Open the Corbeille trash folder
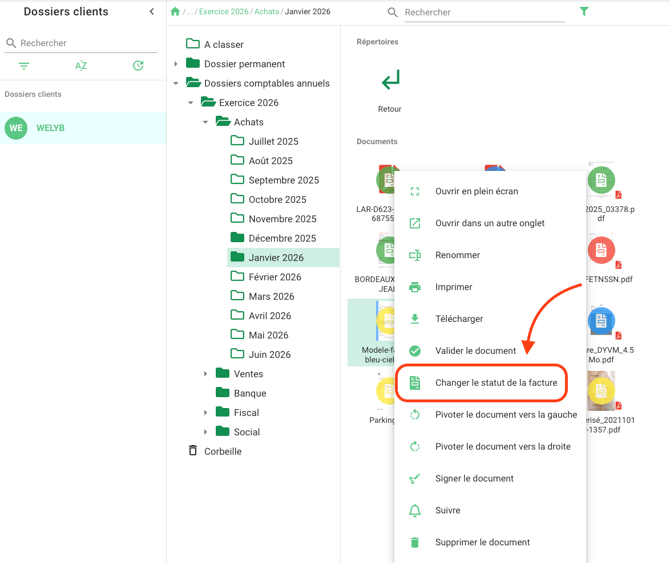The image size is (670, 563). click(222, 451)
